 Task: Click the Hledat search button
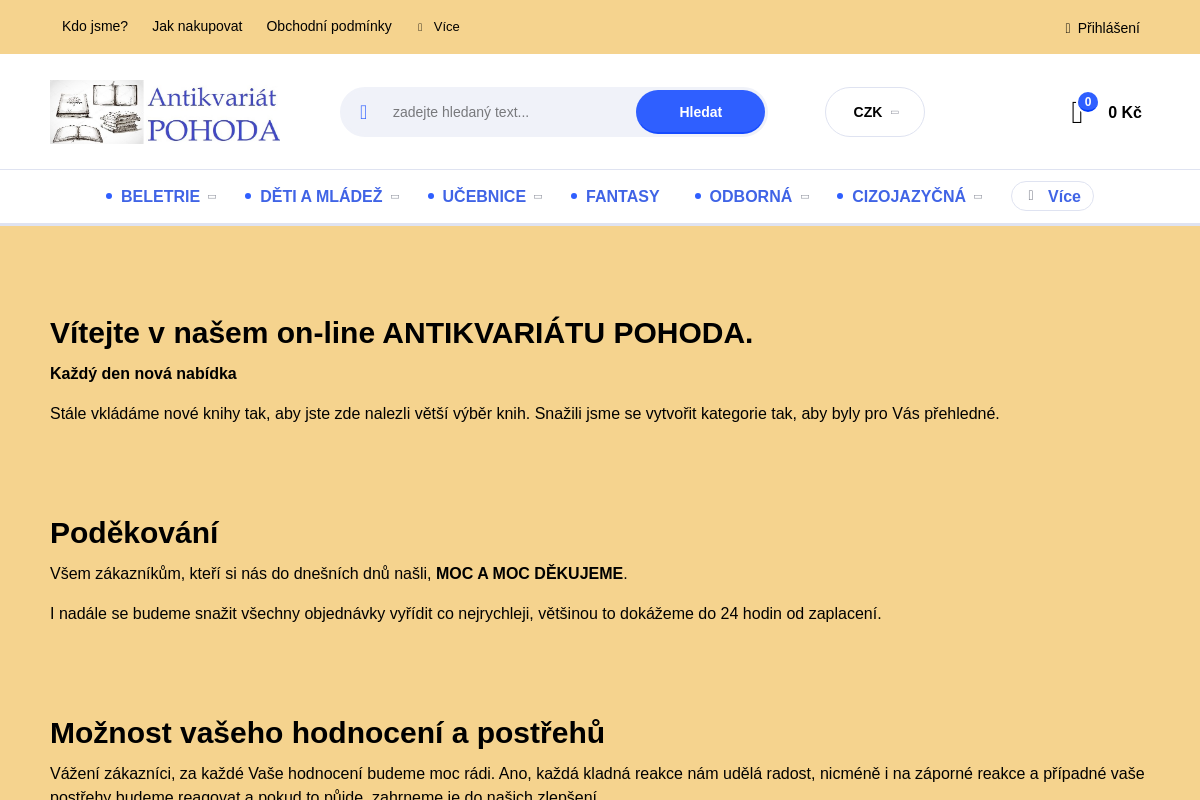point(700,112)
